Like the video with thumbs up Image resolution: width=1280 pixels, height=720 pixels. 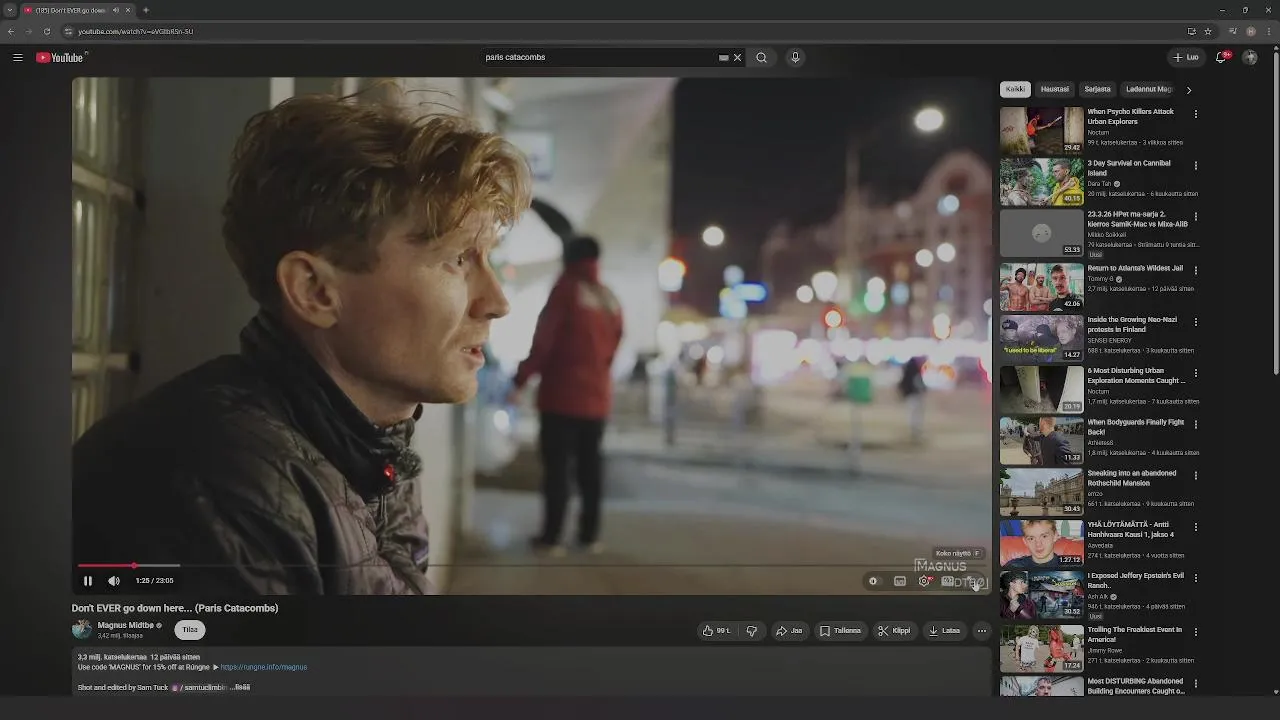[x=716, y=631]
